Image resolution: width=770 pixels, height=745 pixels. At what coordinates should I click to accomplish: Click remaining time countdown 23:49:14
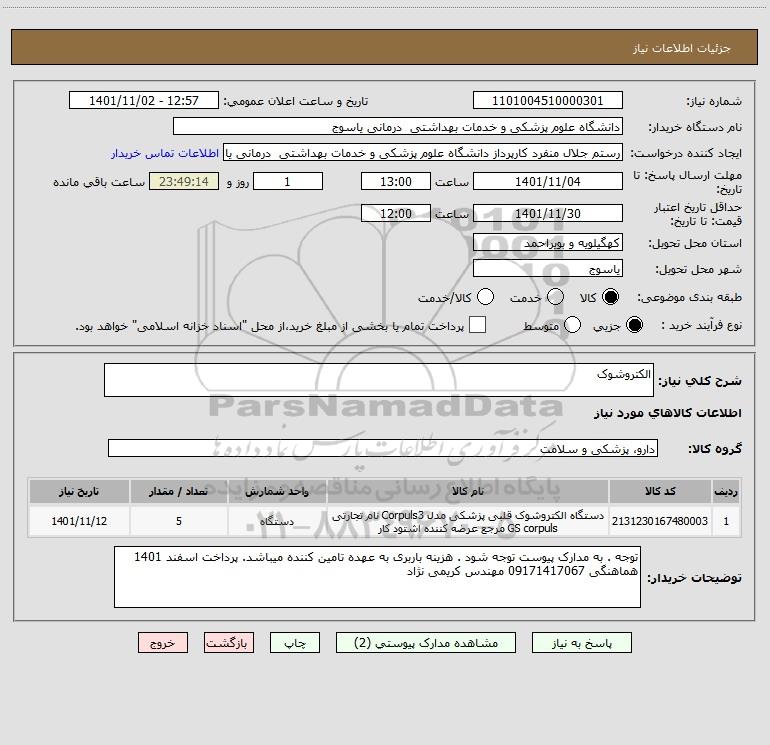(x=184, y=181)
